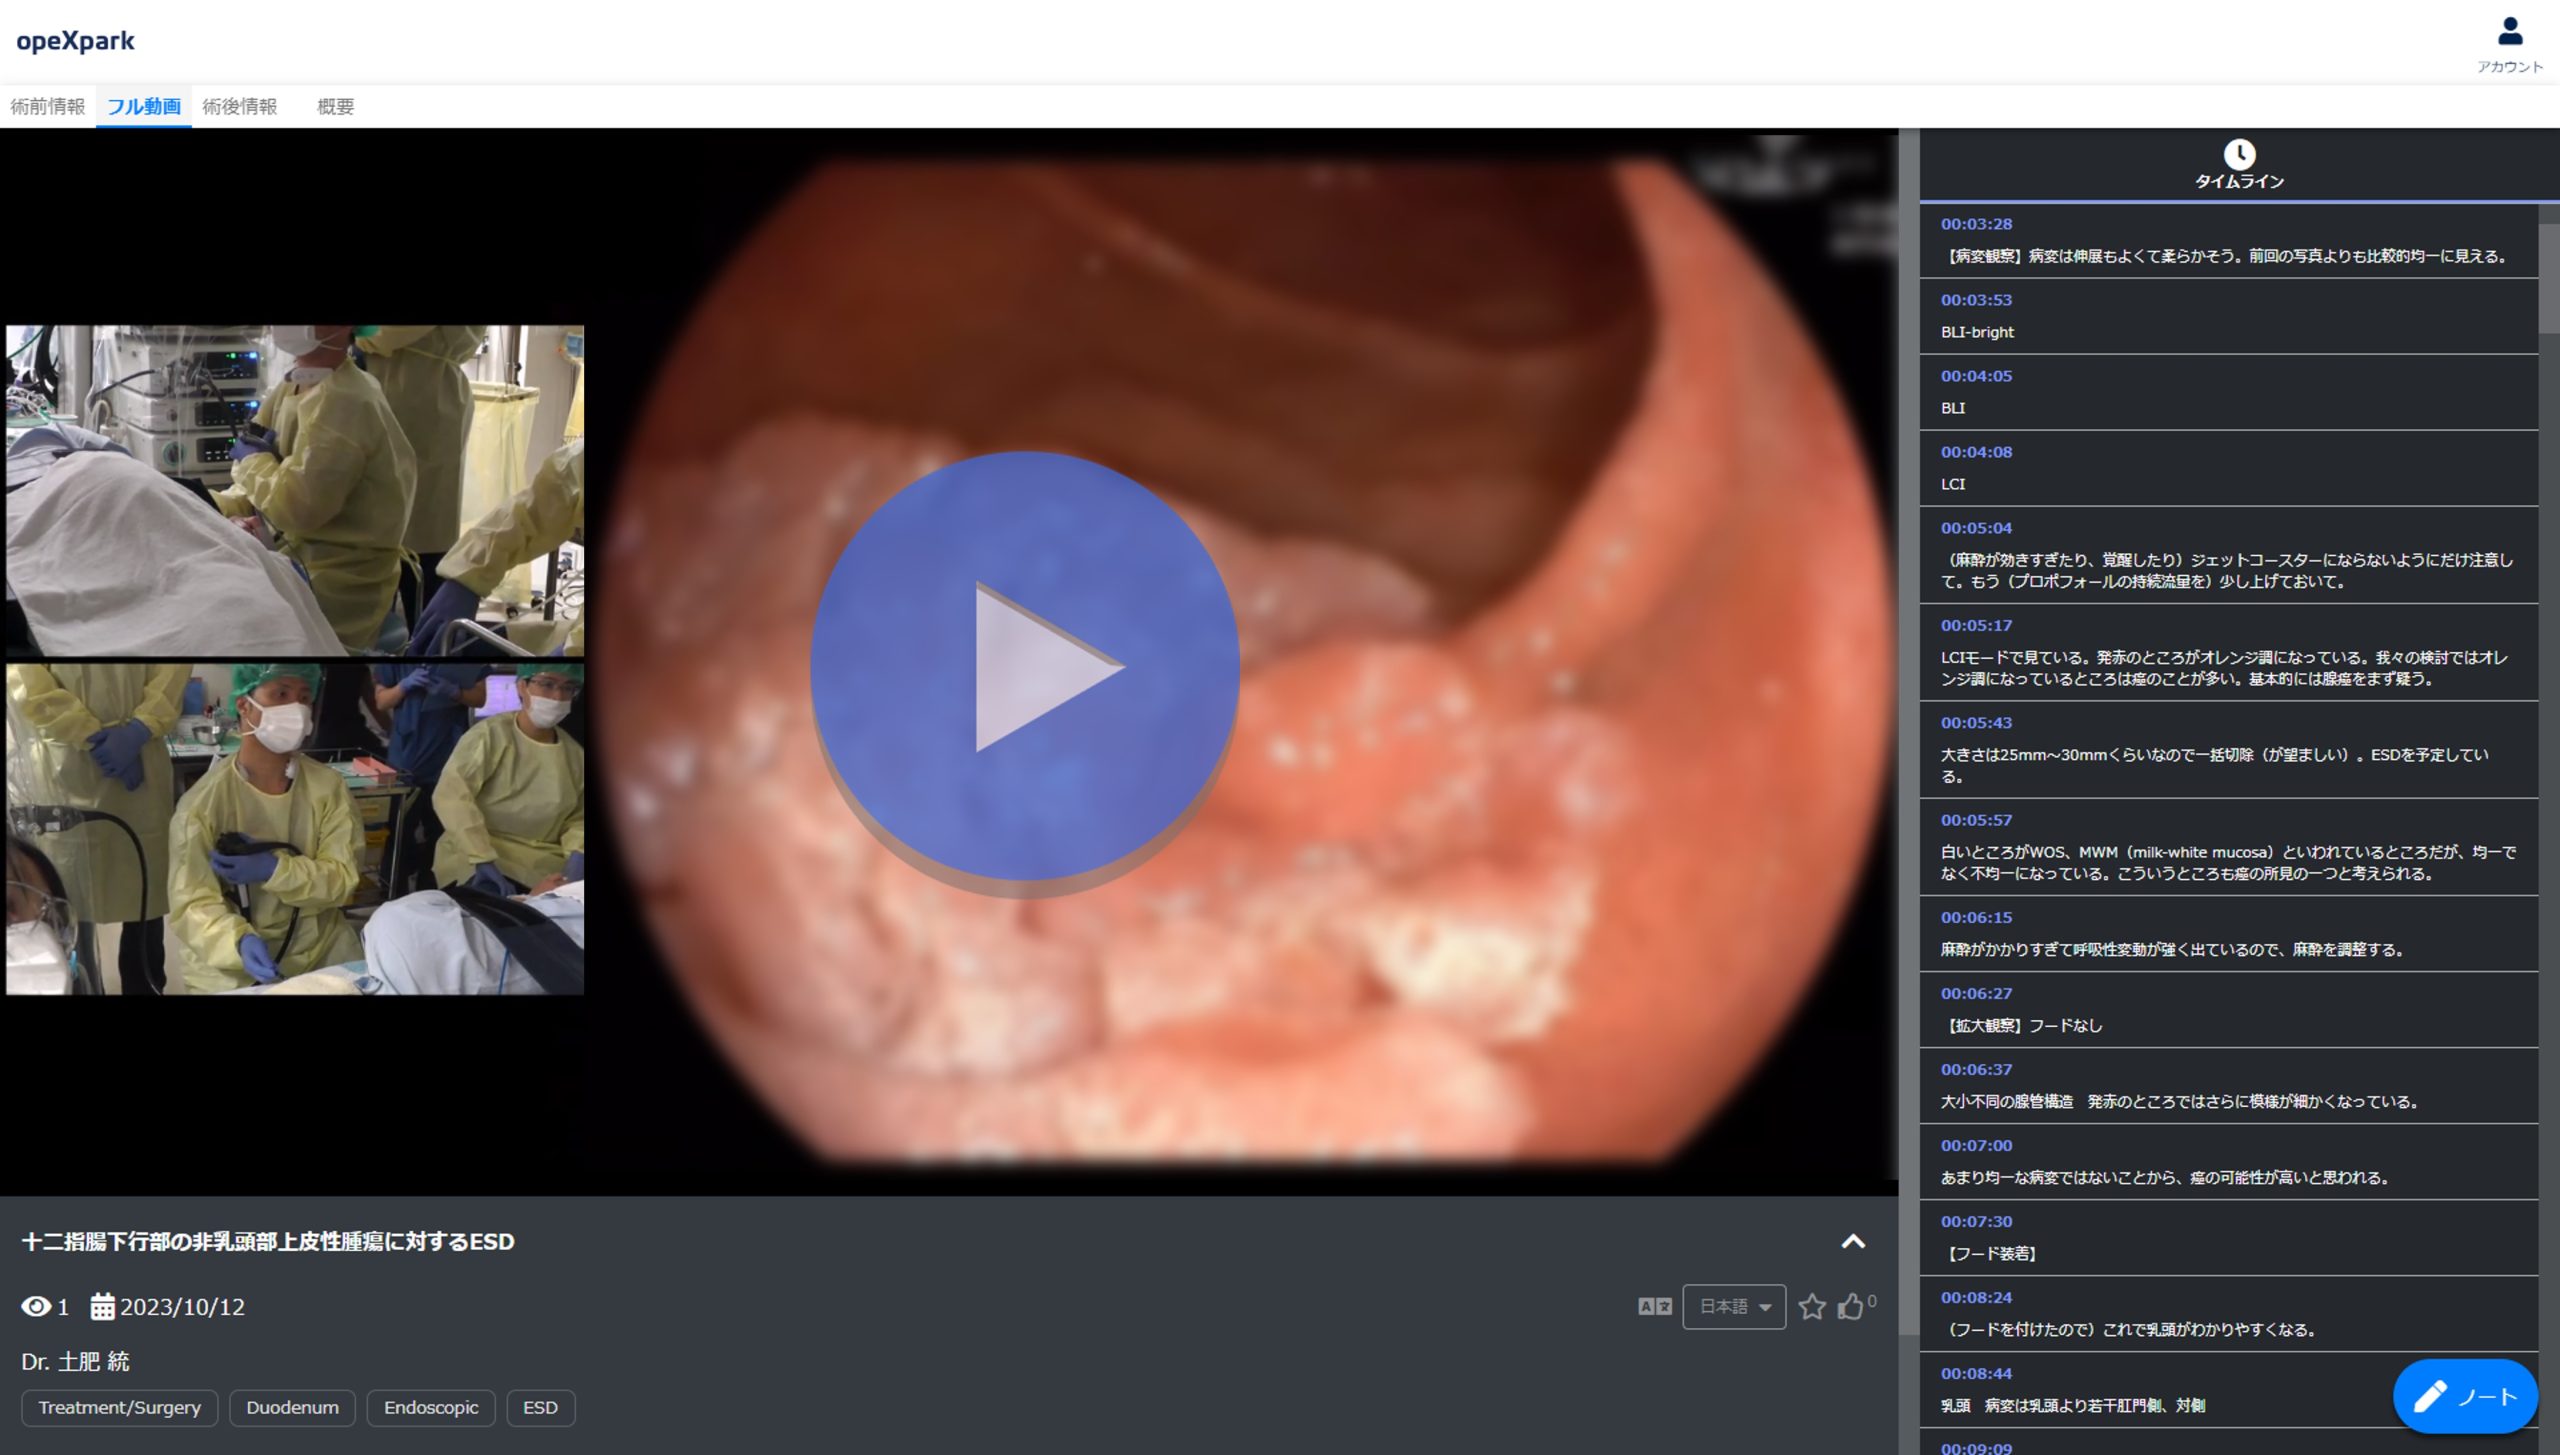The height and width of the screenshot is (1455, 2560).
Task: Open the 日本語 language dropdown
Action: click(x=1734, y=1306)
